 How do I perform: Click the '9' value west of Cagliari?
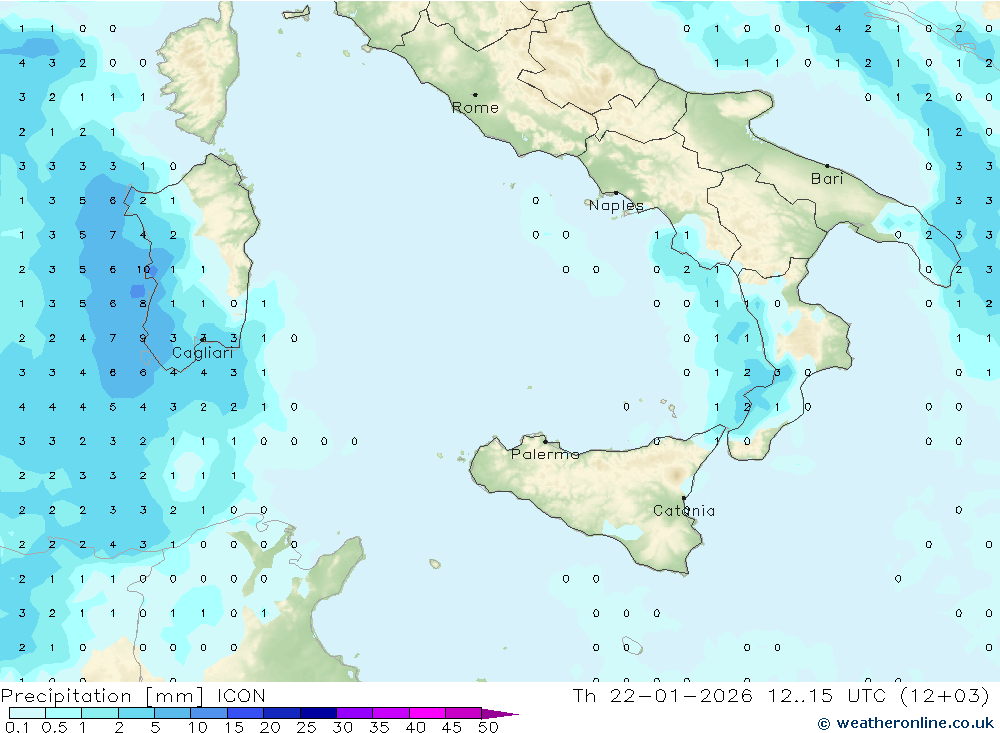tap(143, 338)
